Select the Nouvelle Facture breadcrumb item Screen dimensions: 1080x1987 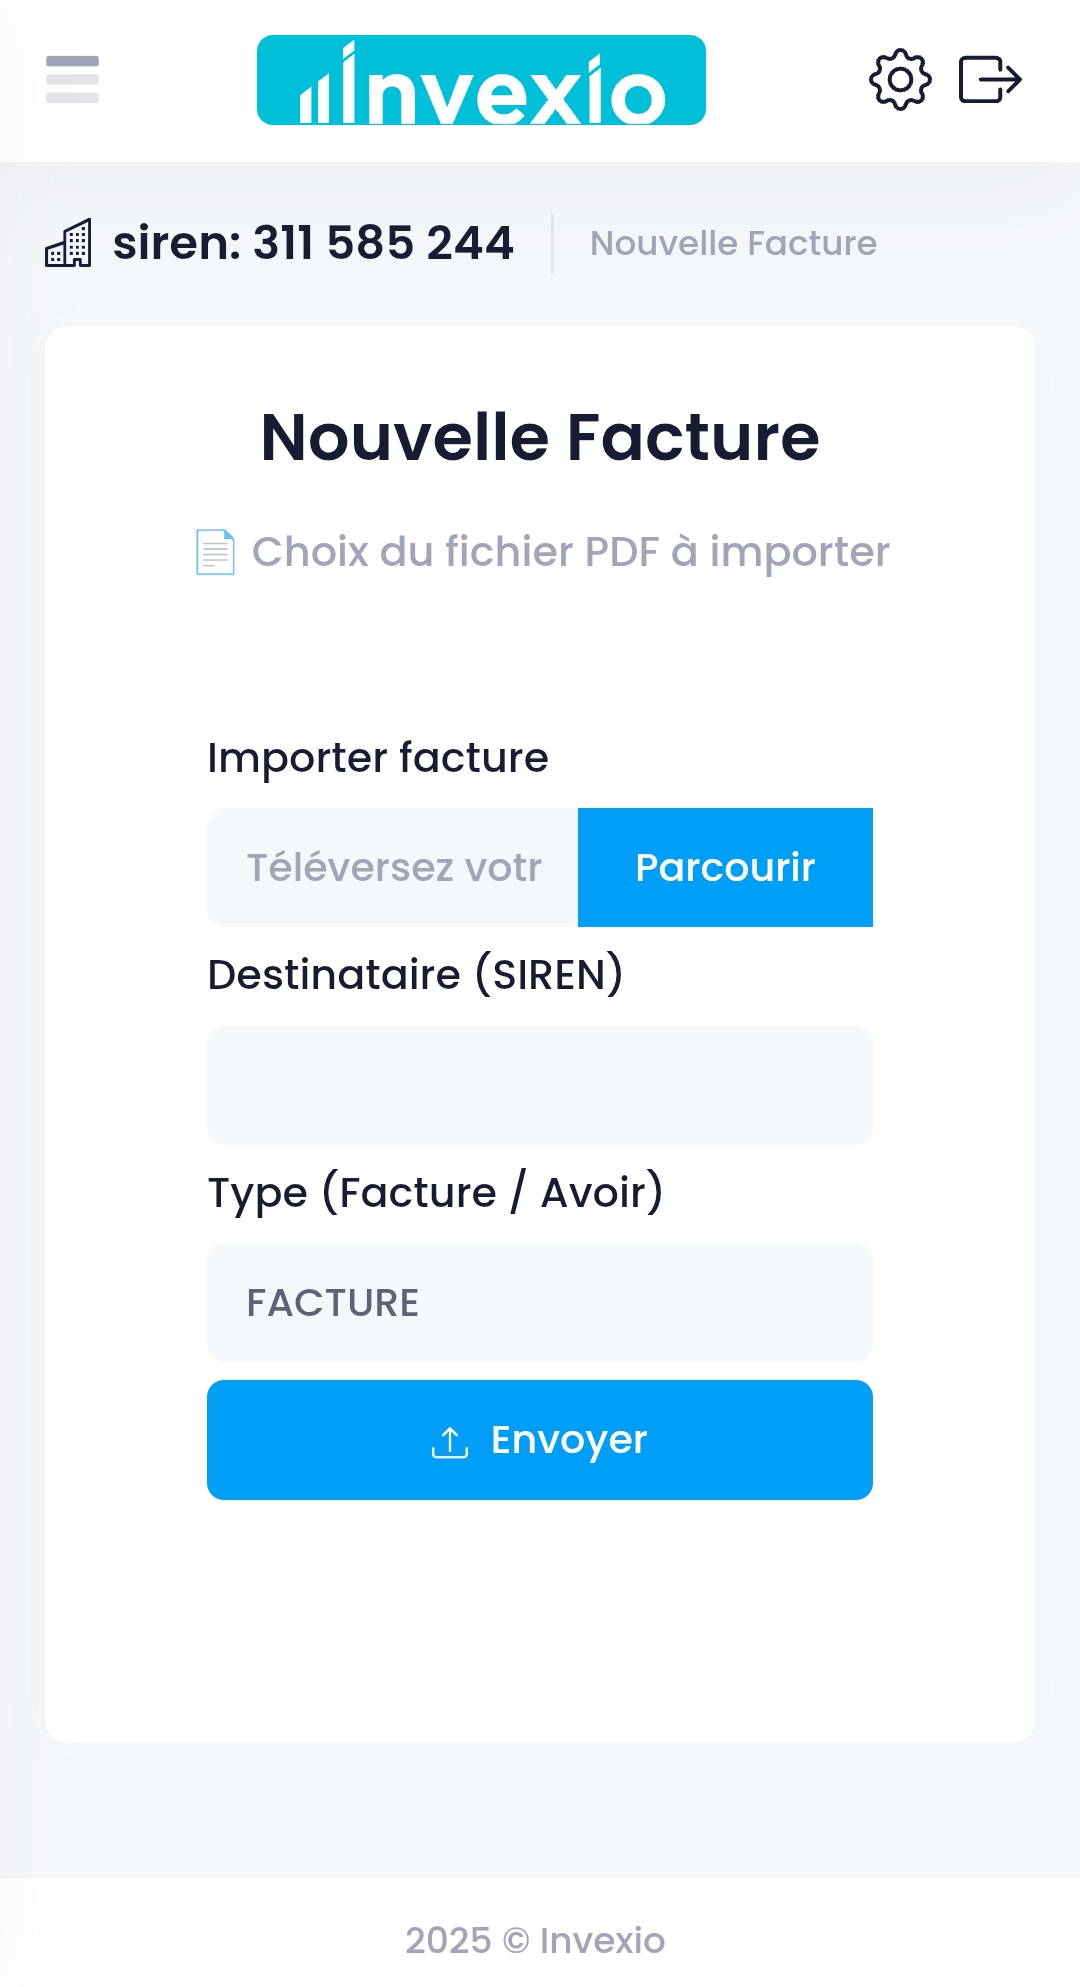pyautogui.click(x=732, y=243)
